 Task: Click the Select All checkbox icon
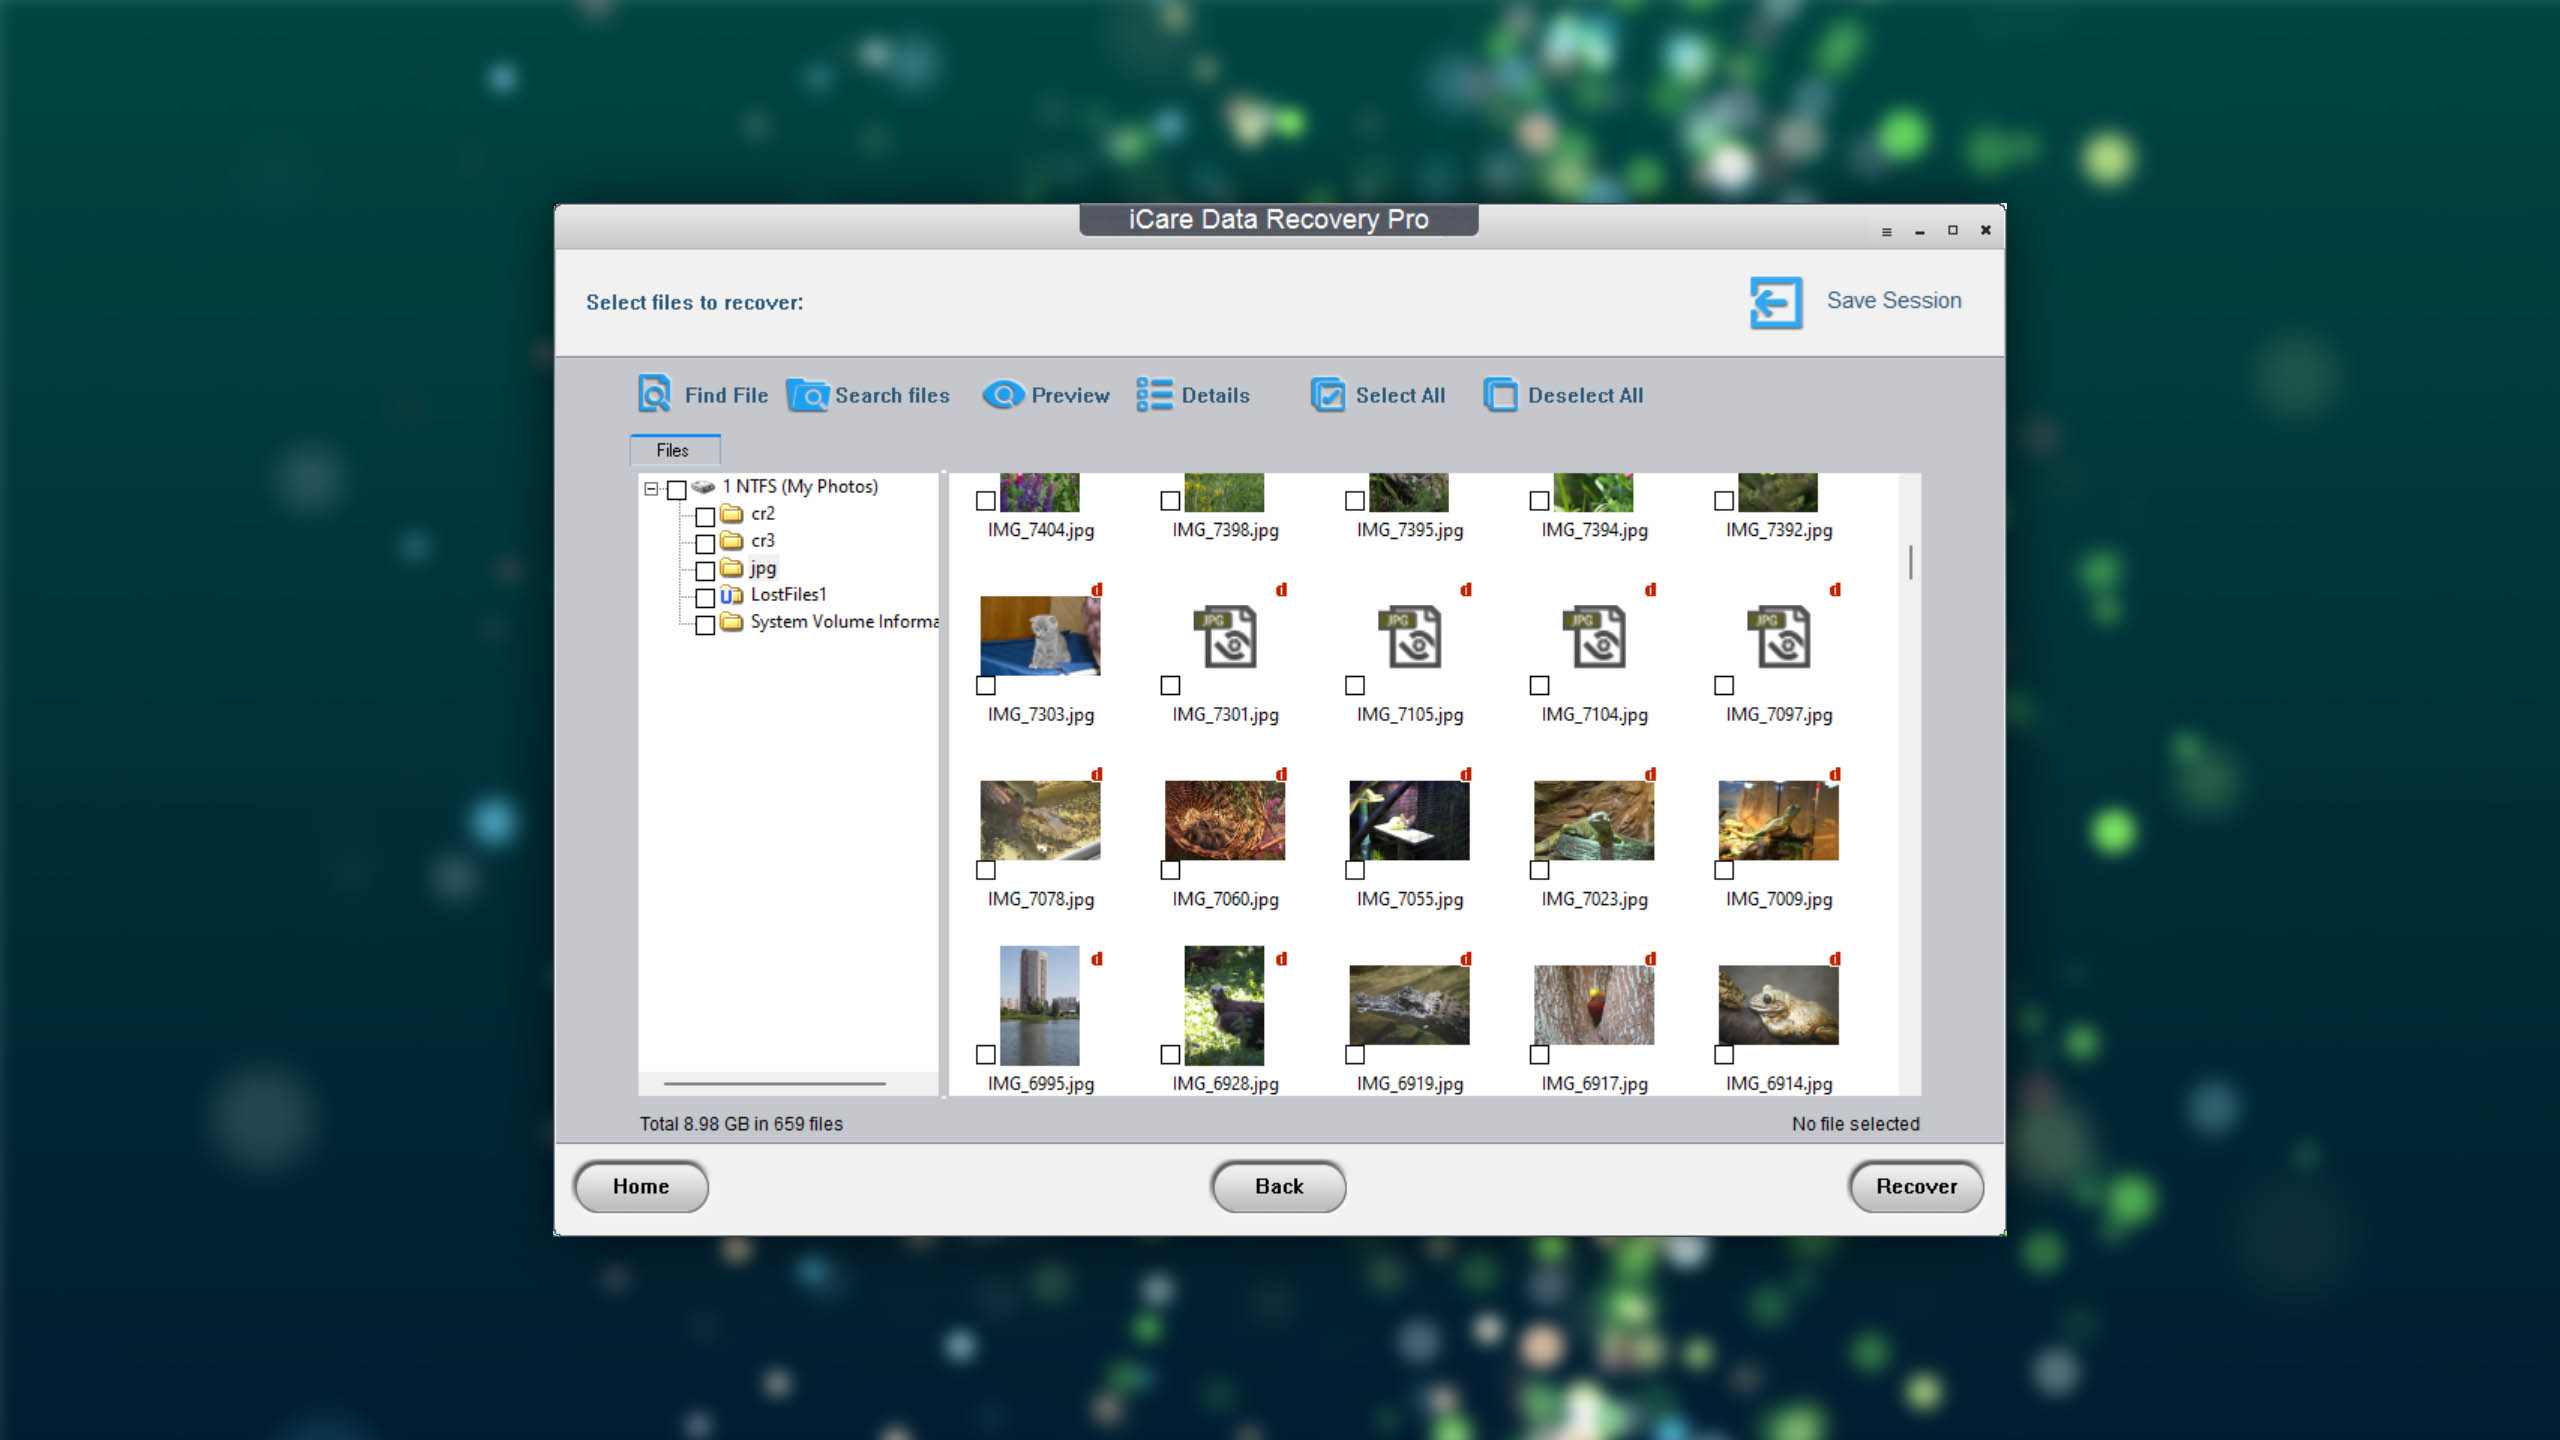1328,395
